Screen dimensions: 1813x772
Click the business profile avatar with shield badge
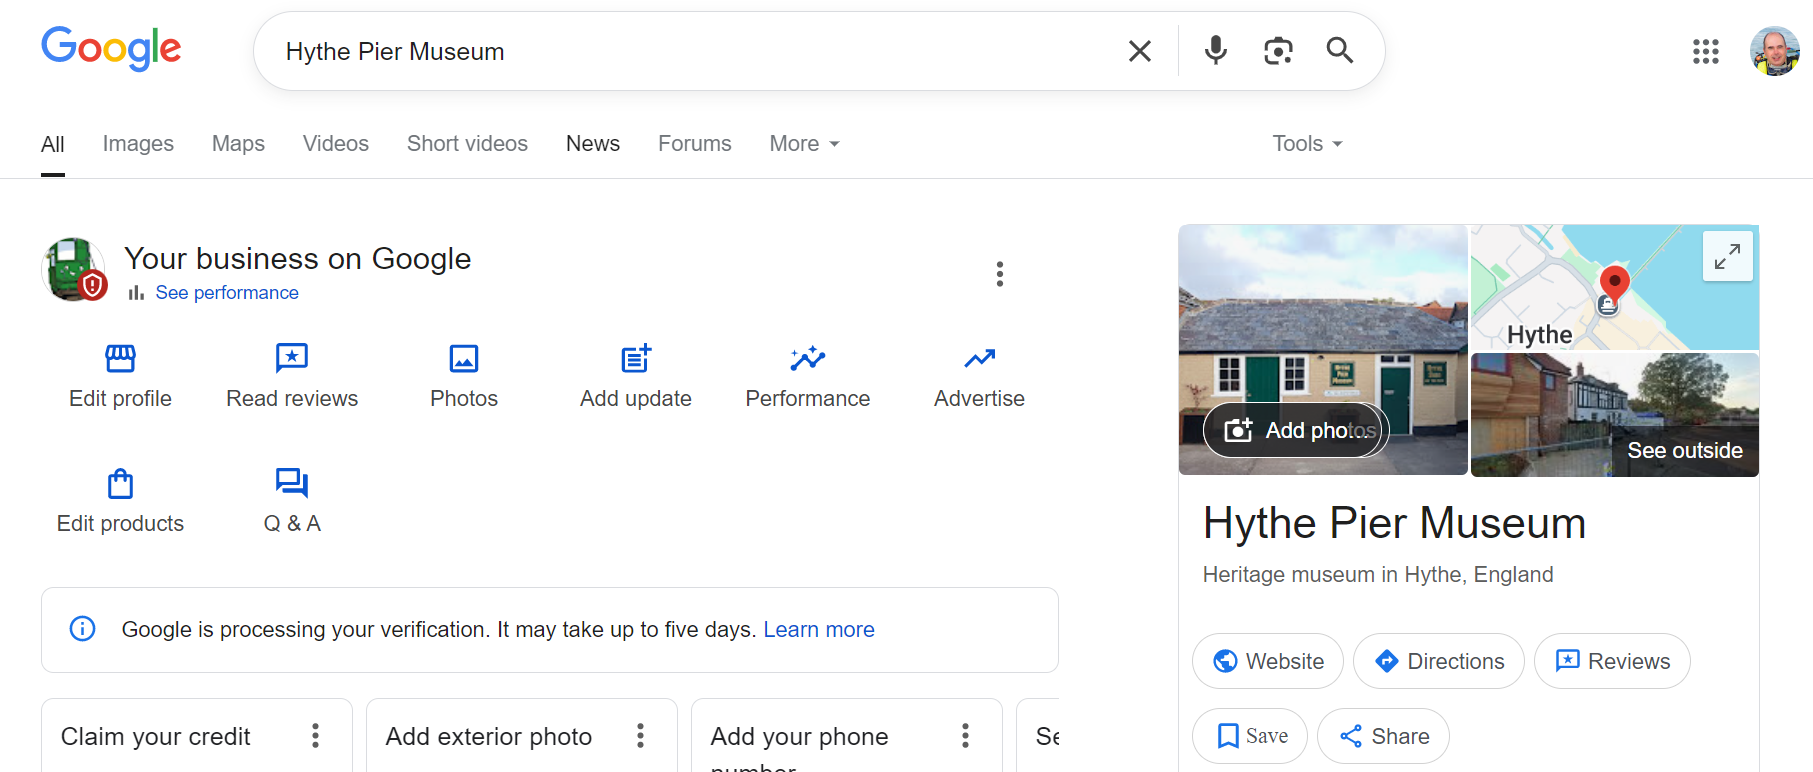pyautogui.click(x=73, y=270)
